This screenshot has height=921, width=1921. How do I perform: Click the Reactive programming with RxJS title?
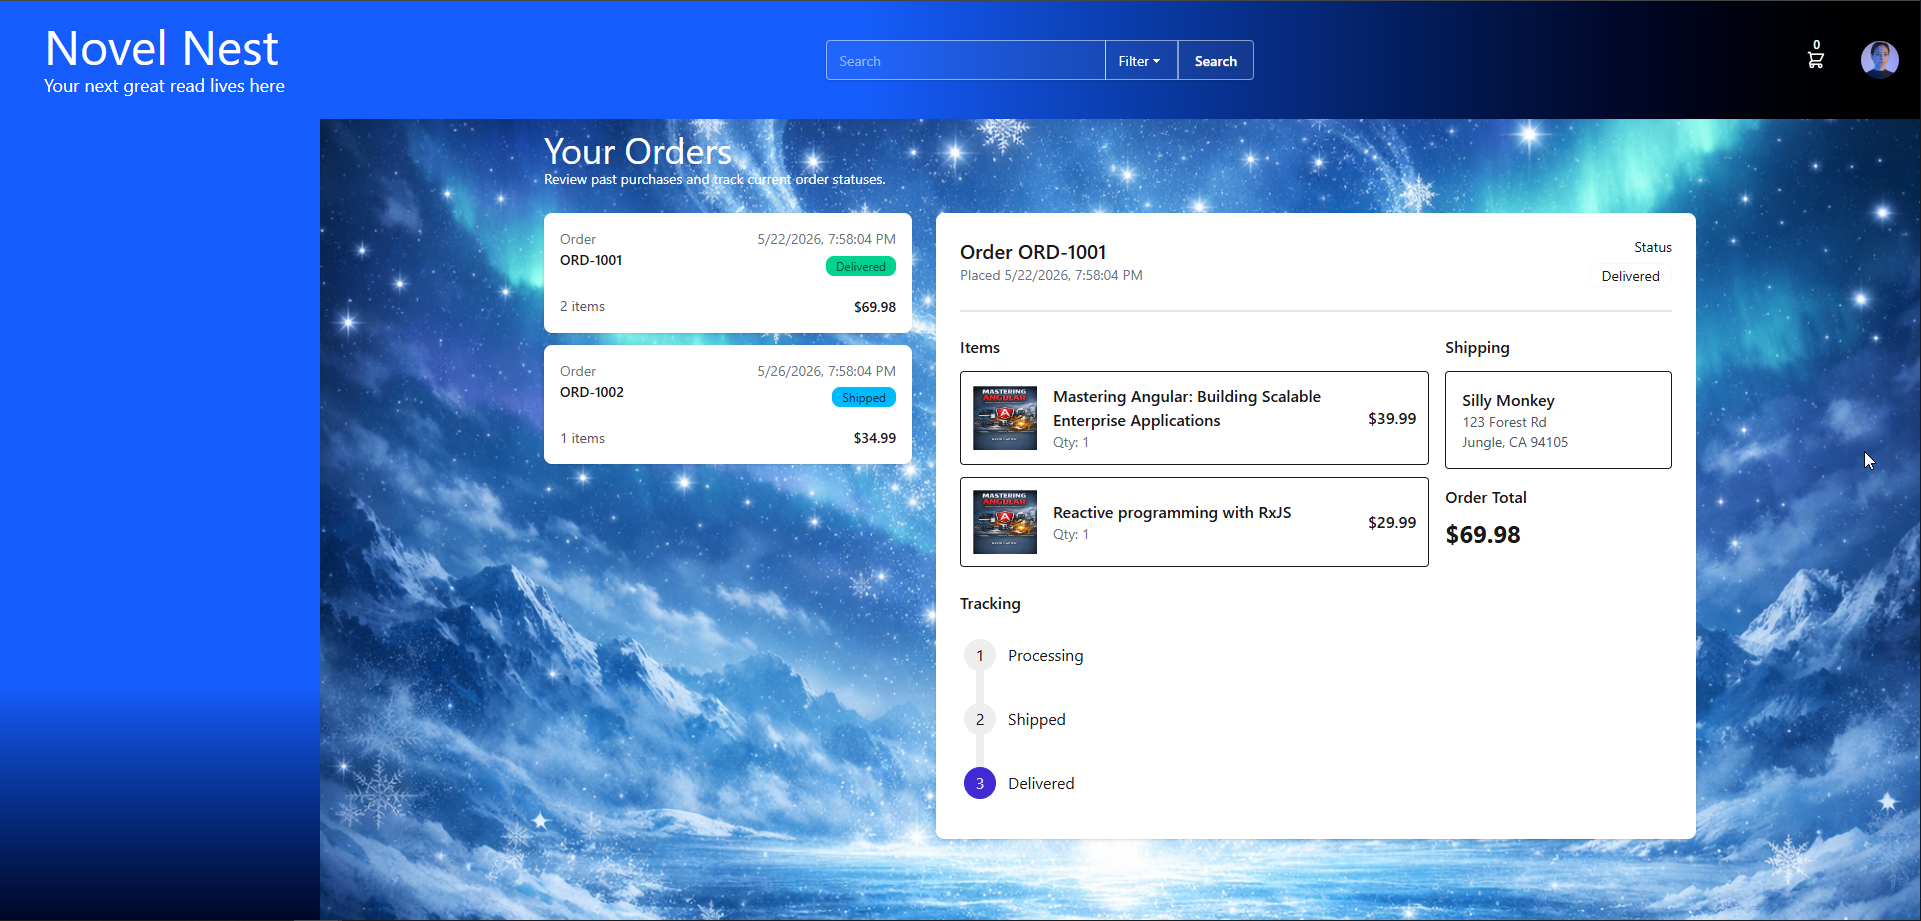click(x=1172, y=512)
